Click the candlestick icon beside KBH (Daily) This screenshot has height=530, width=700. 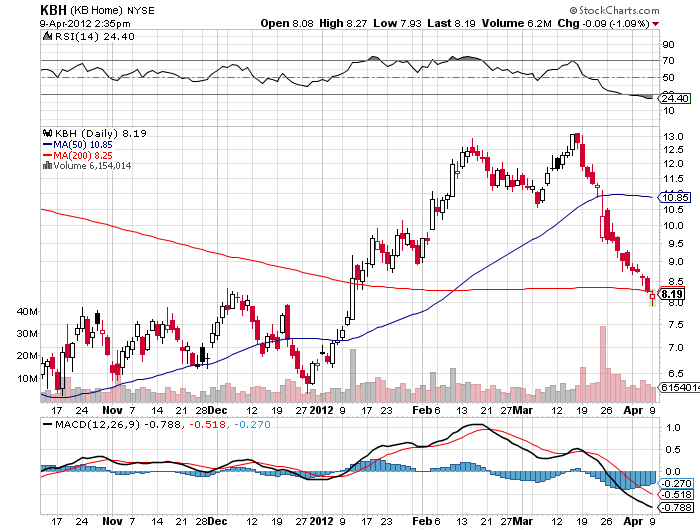pyautogui.click(x=47, y=133)
